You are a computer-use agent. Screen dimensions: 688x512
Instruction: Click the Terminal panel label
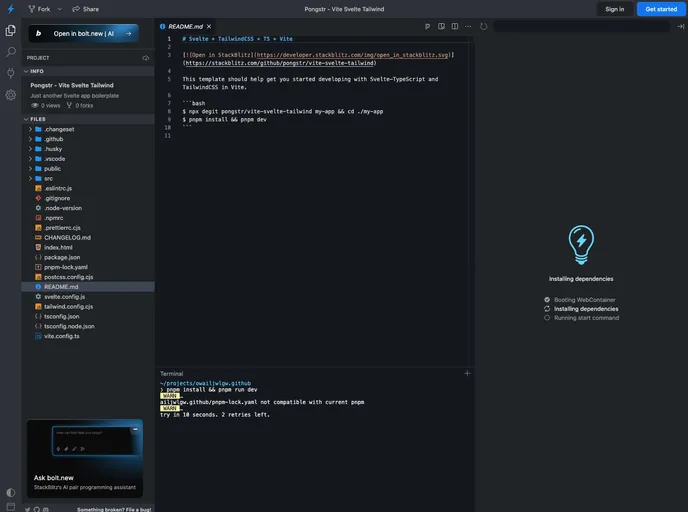171,374
